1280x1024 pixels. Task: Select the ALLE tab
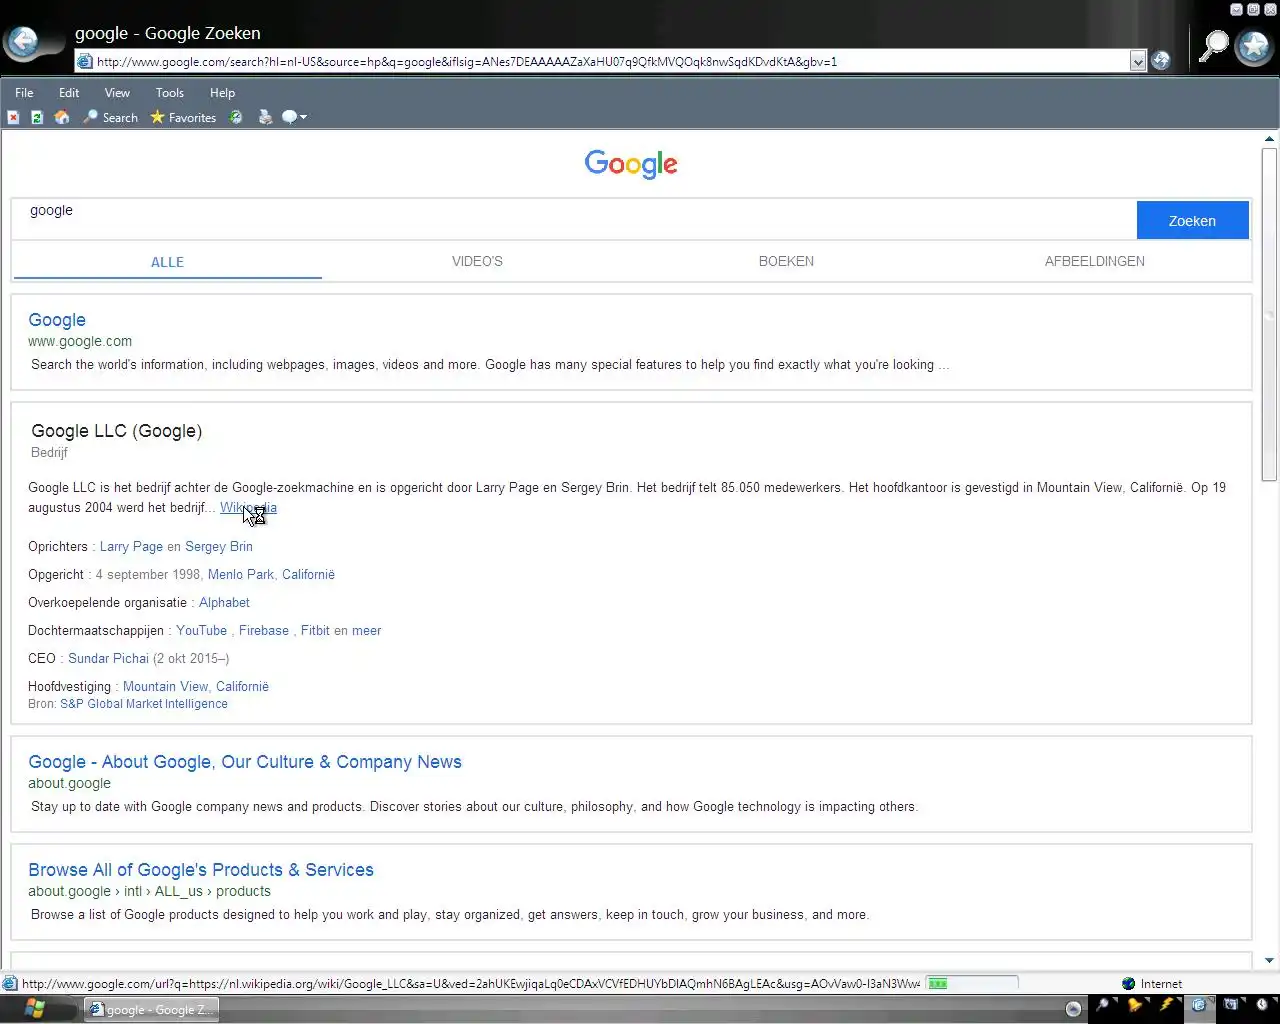[x=167, y=262]
